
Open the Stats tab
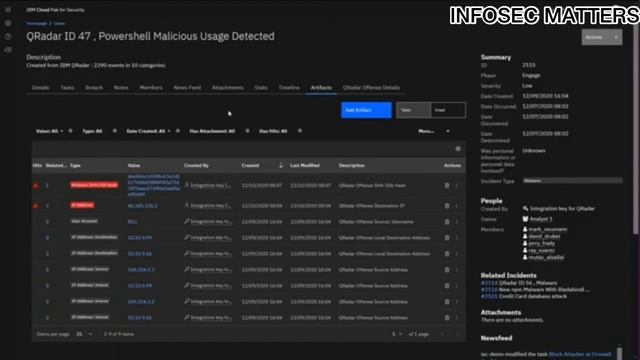261,87
